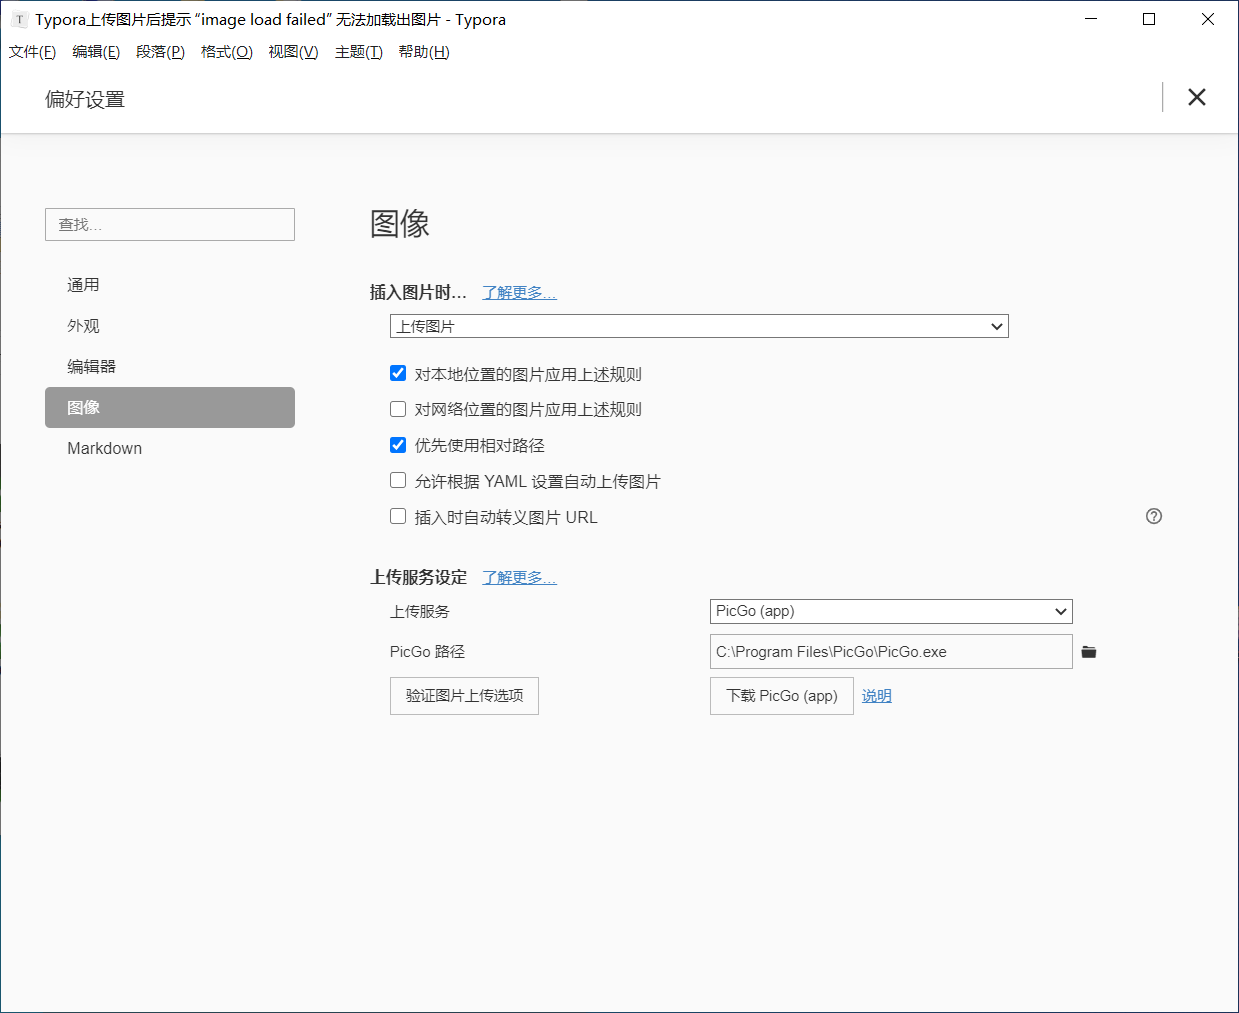Open the 帮助(H) menu
The image size is (1239, 1013).
point(424,52)
